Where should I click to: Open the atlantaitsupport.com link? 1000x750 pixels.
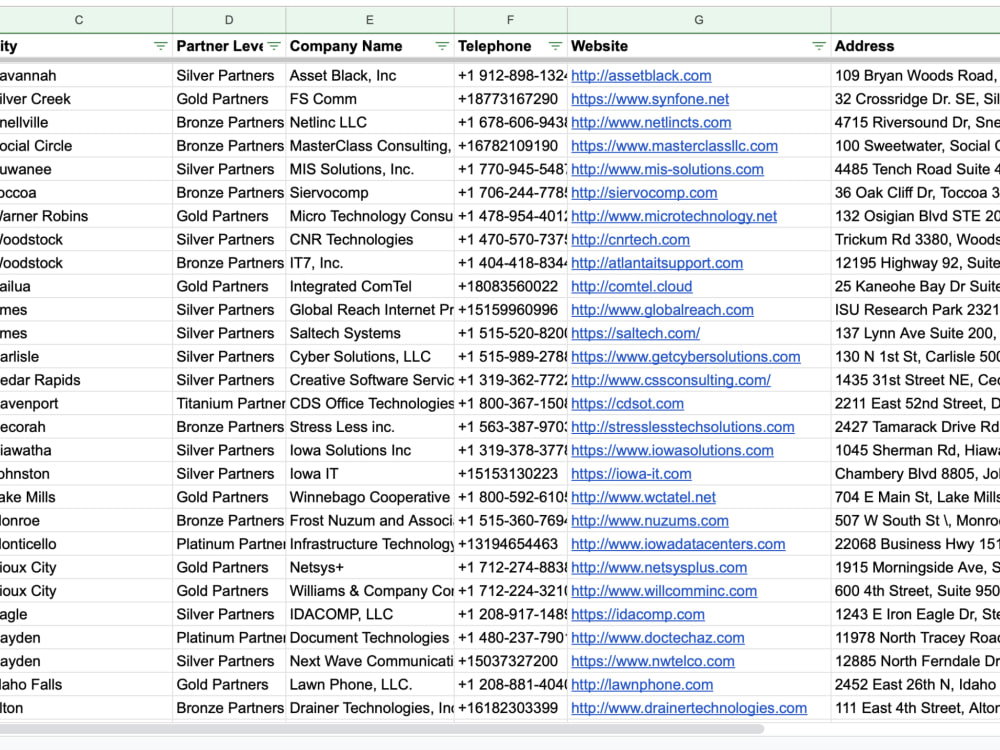point(657,263)
